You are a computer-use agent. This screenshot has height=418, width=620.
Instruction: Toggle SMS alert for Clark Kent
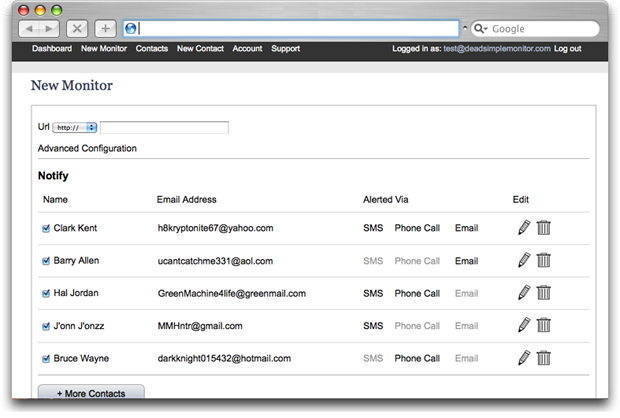373,228
